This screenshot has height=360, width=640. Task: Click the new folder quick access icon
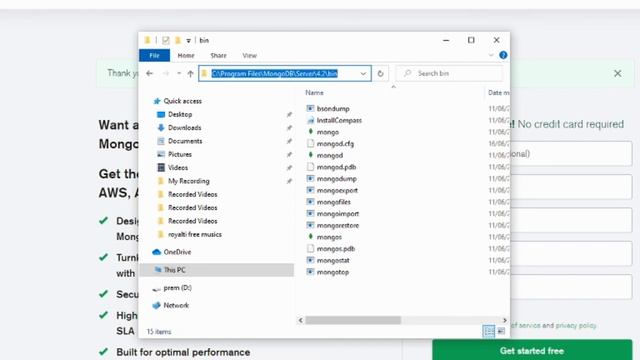pyautogui.click(x=178, y=40)
